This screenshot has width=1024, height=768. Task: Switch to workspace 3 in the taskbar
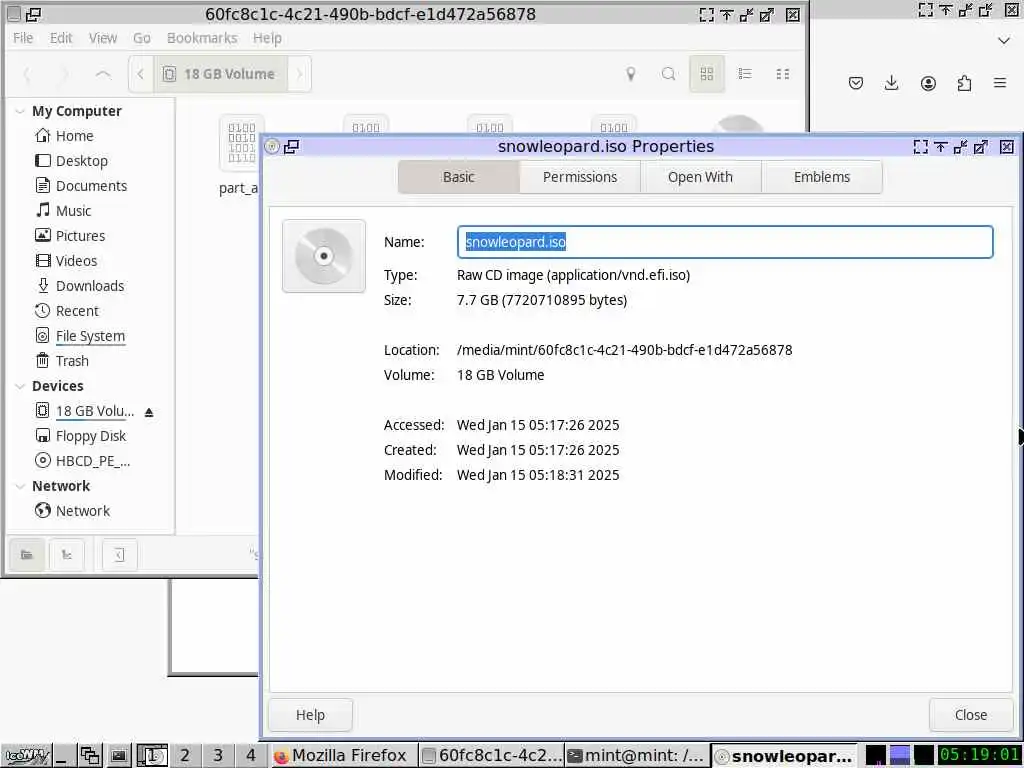tap(218, 756)
